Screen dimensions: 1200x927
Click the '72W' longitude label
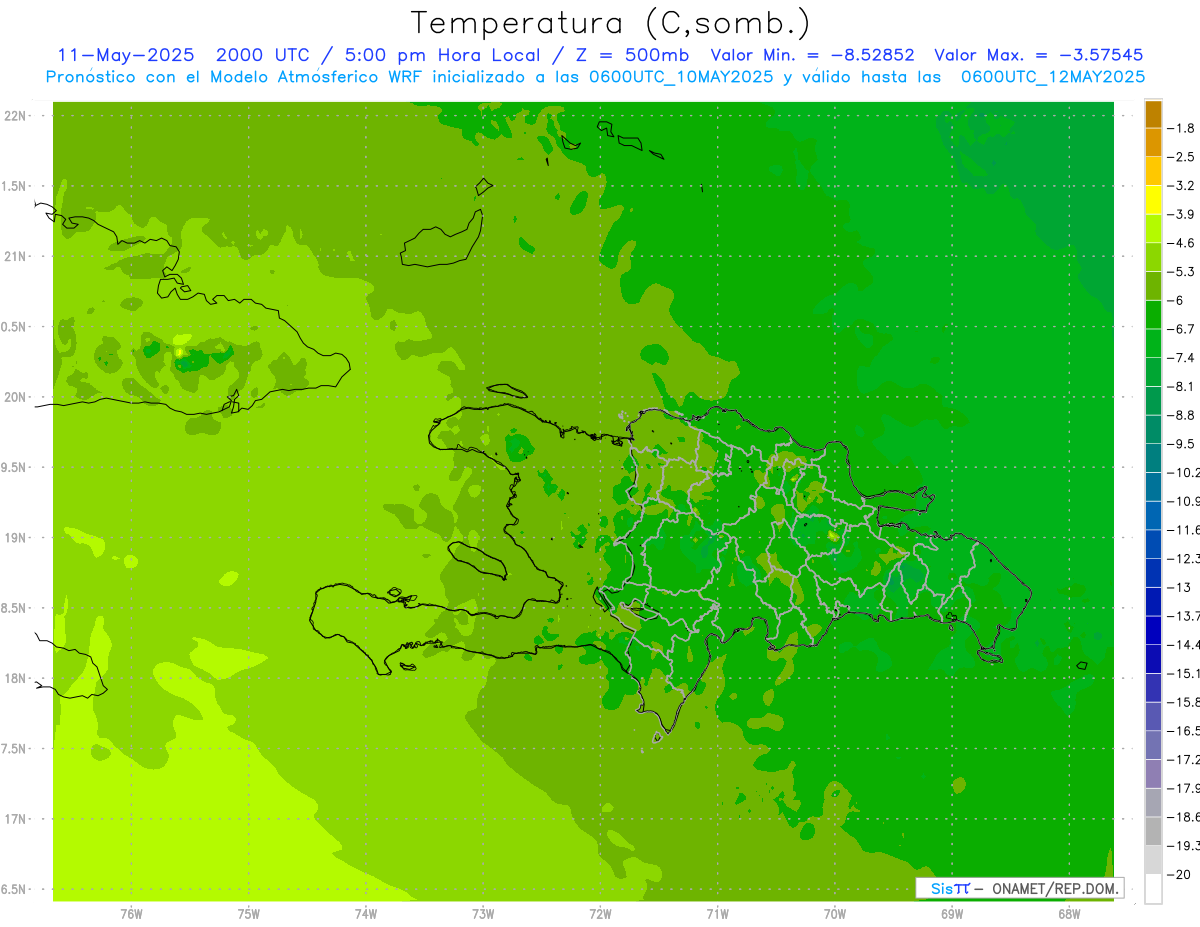pyautogui.click(x=600, y=914)
